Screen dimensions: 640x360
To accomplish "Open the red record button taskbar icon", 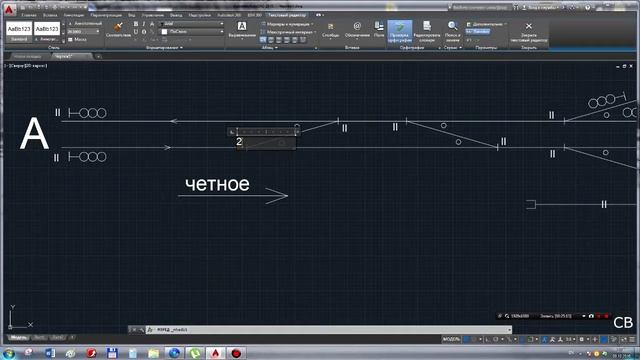I will pyautogui.click(x=236, y=353).
